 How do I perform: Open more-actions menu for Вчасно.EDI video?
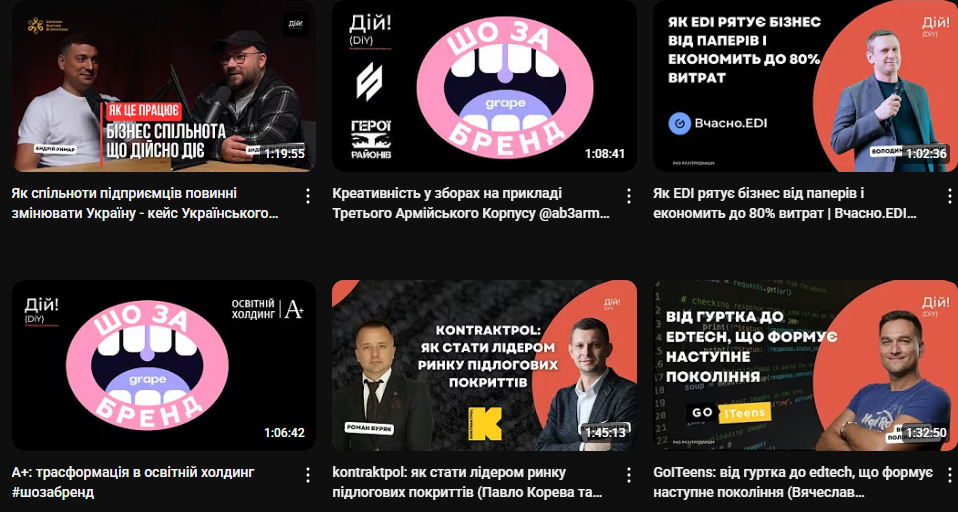point(949,196)
